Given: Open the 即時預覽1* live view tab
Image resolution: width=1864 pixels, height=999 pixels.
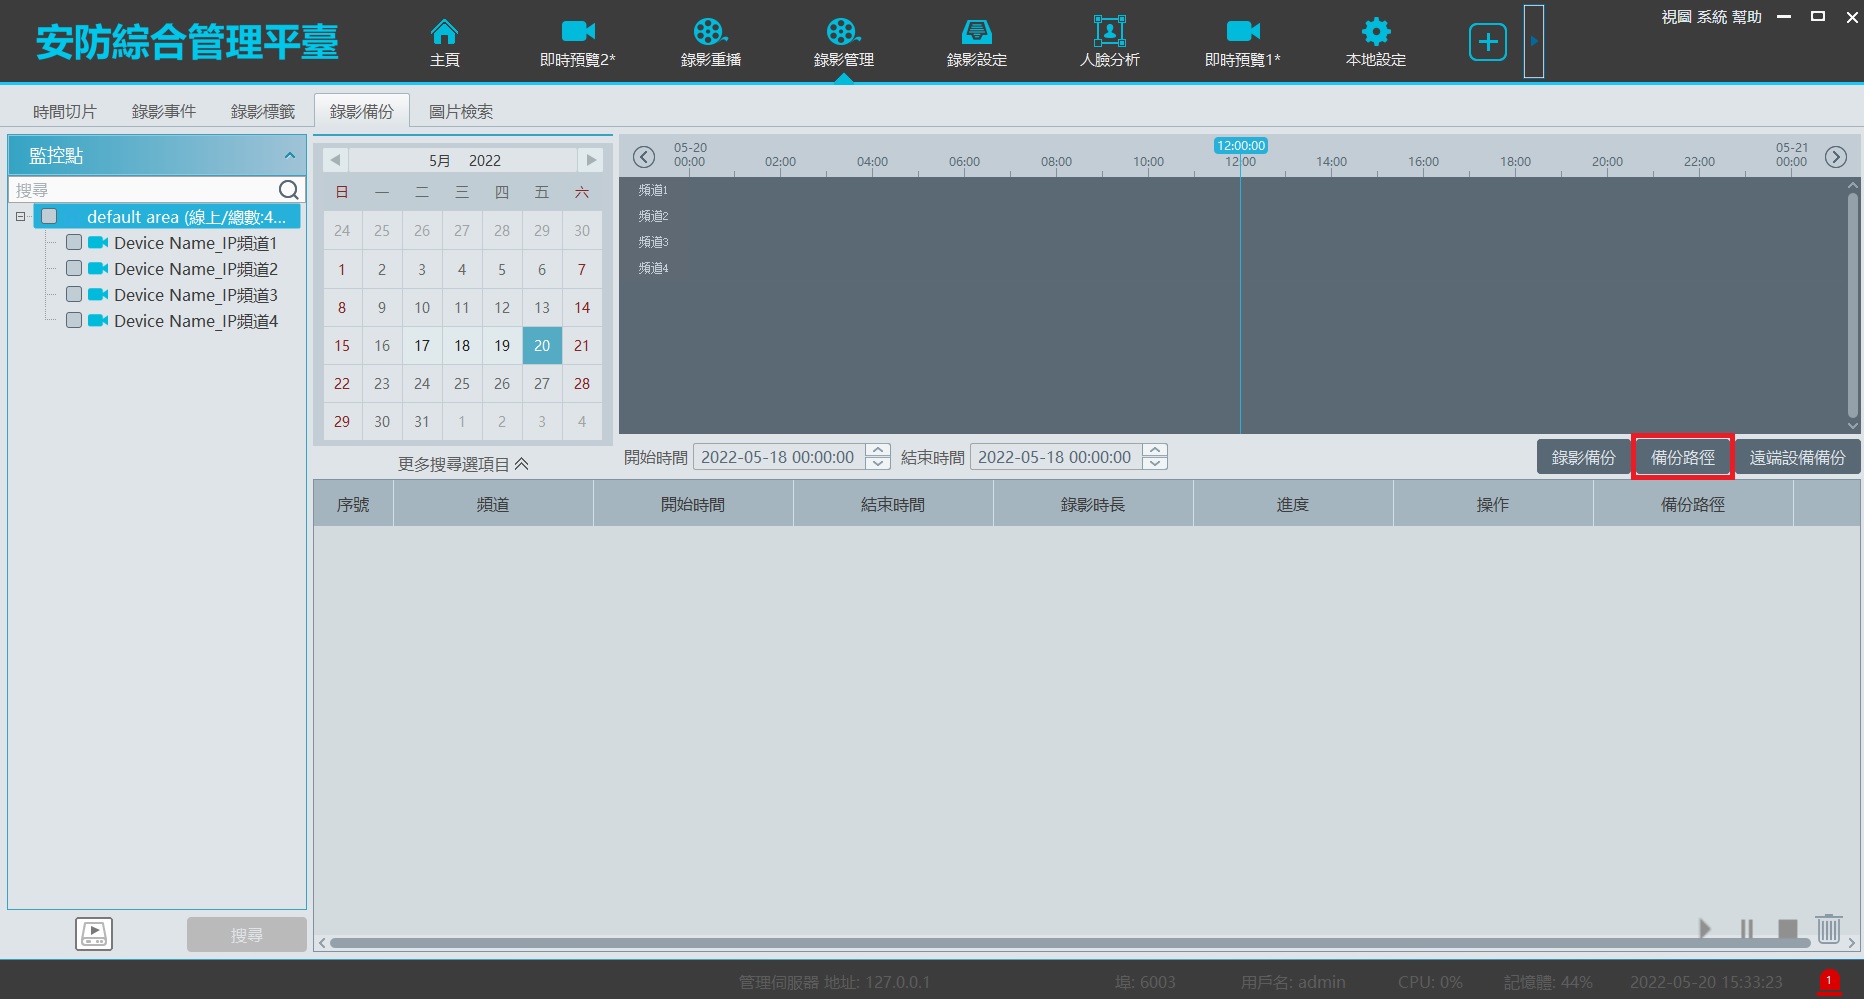Looking at the screenshot, I should click(x=1243, y=43).
